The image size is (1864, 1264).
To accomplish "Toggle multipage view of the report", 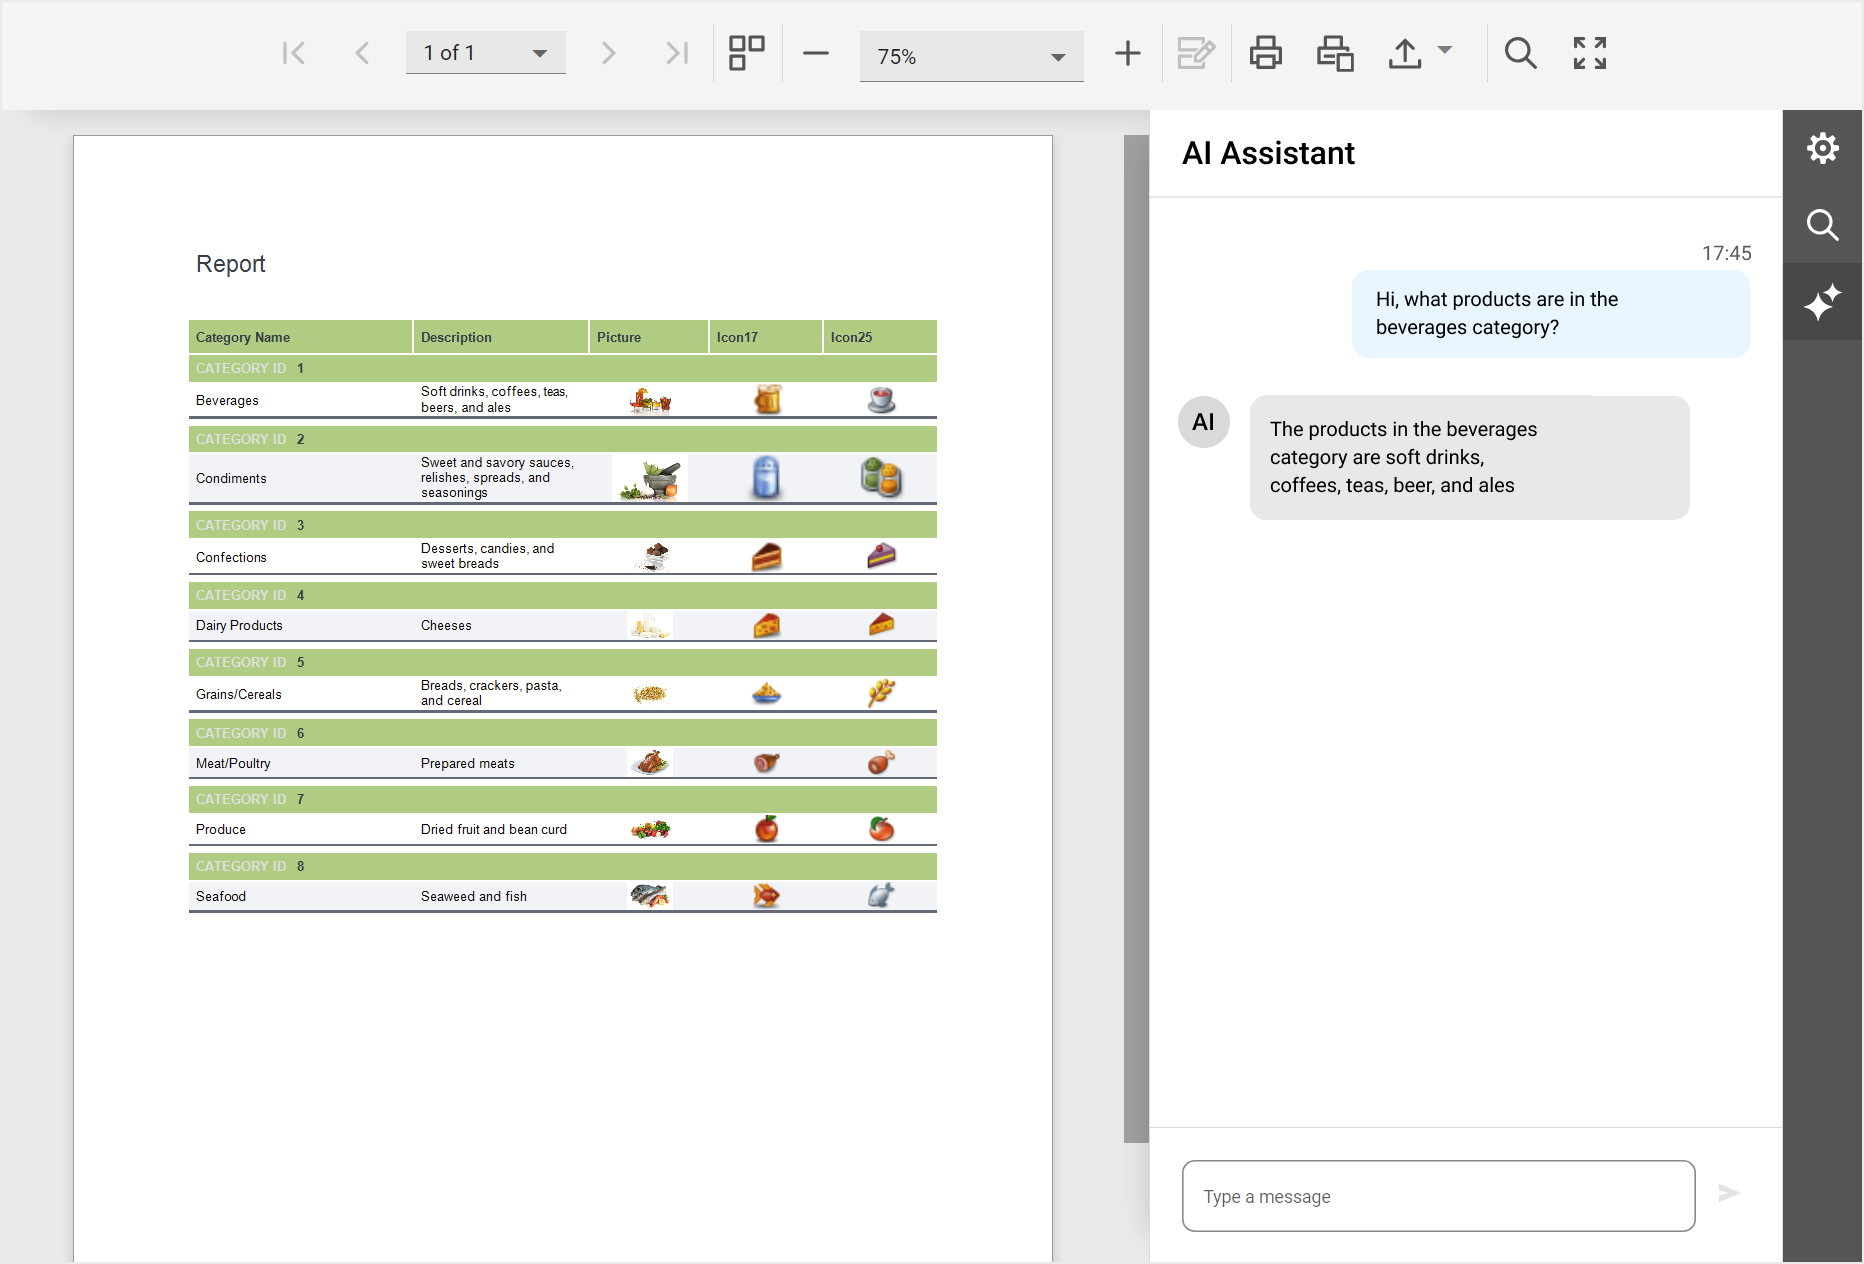I will coord(746,53).
